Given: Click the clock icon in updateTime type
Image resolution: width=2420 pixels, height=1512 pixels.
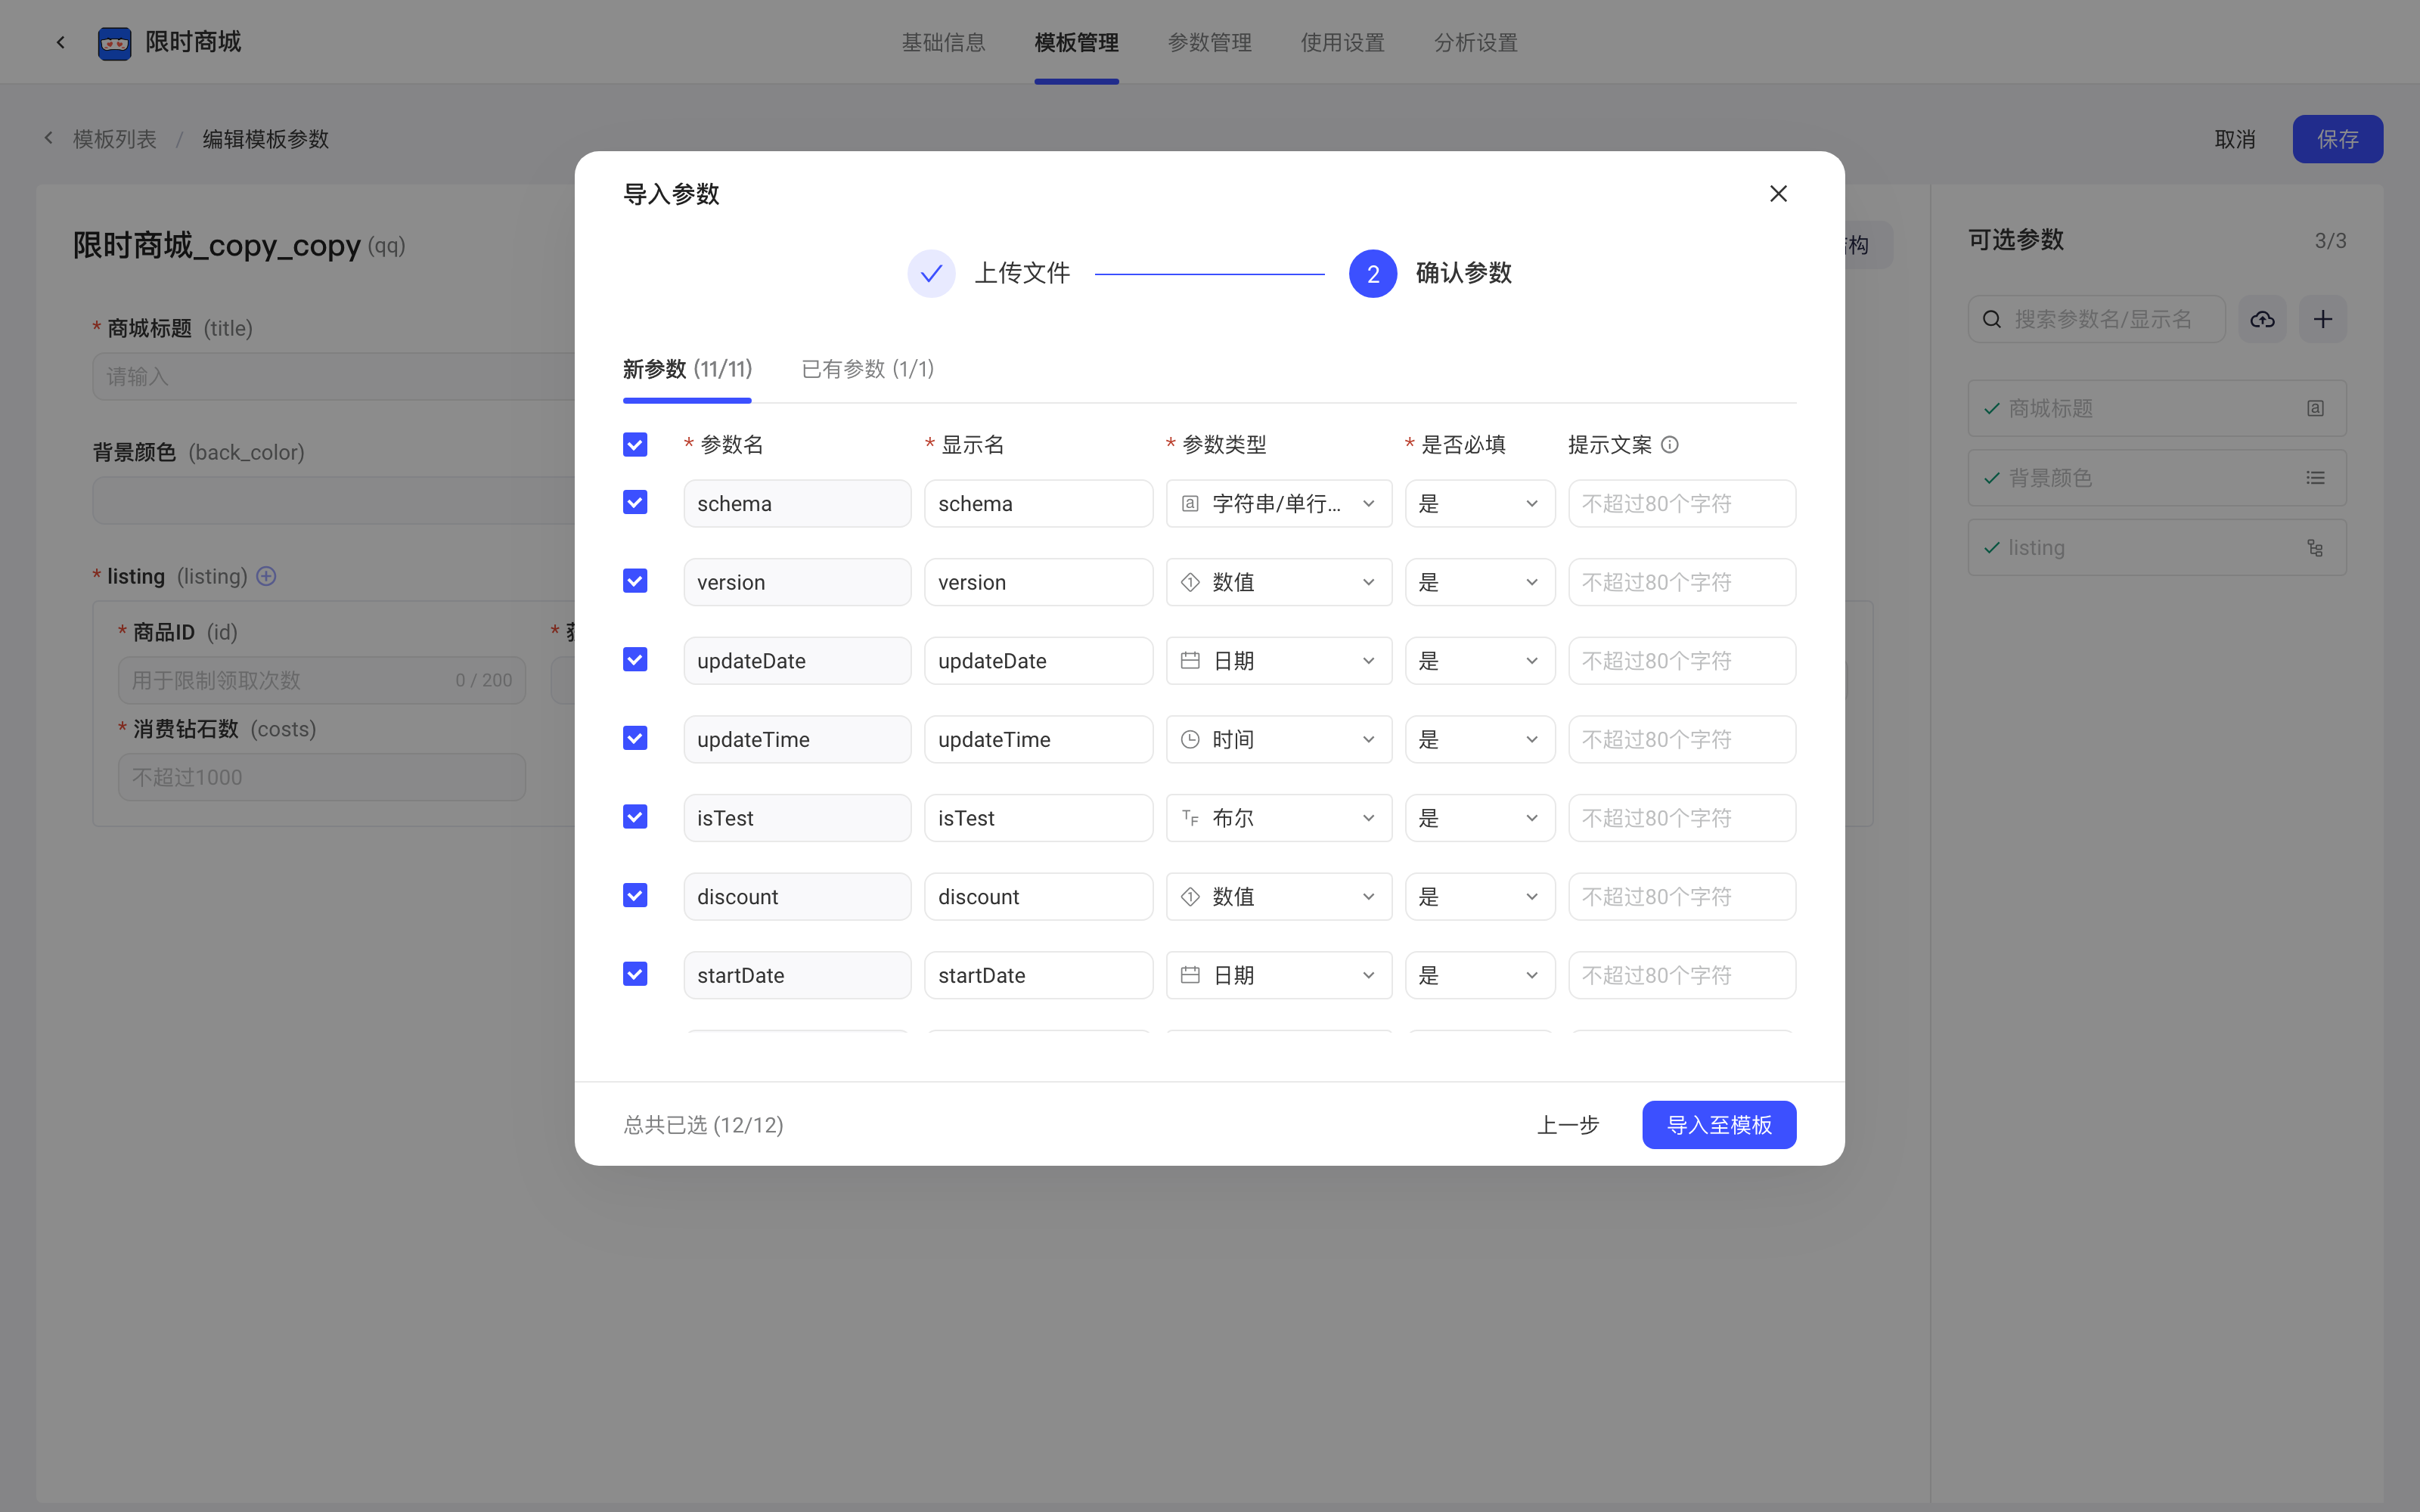Looking at the screenshot, I should click(x=1190, y=739).
